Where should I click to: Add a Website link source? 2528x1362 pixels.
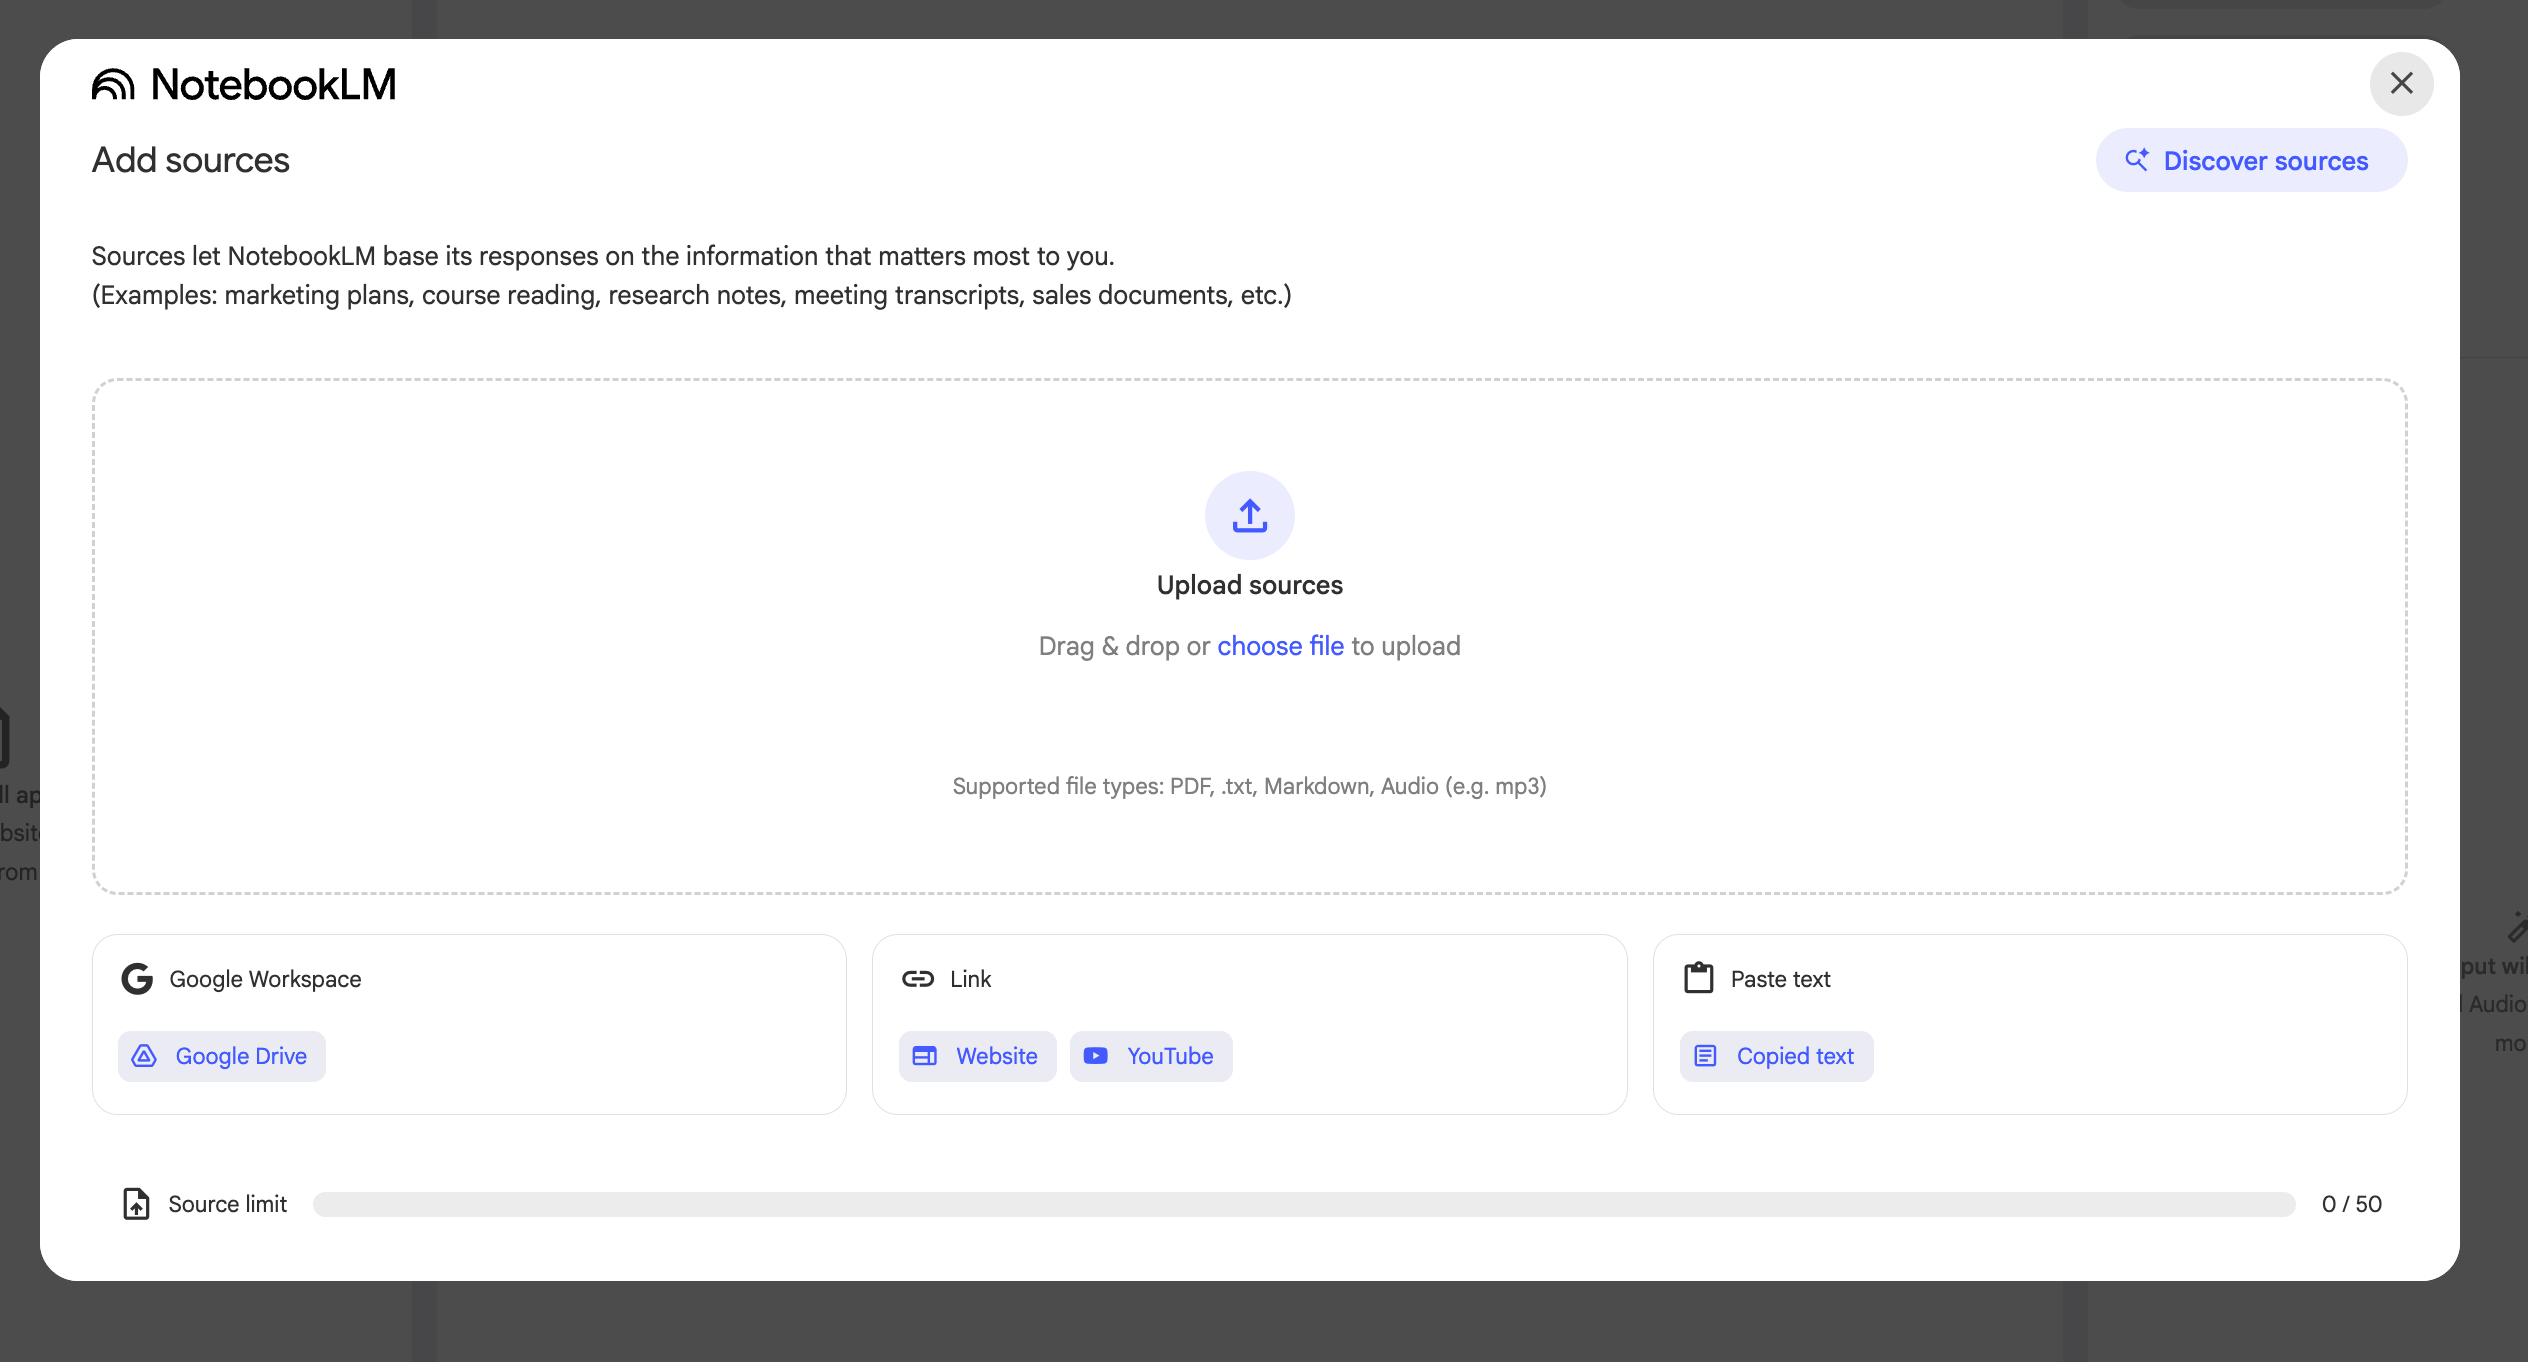pos(977,1056)
